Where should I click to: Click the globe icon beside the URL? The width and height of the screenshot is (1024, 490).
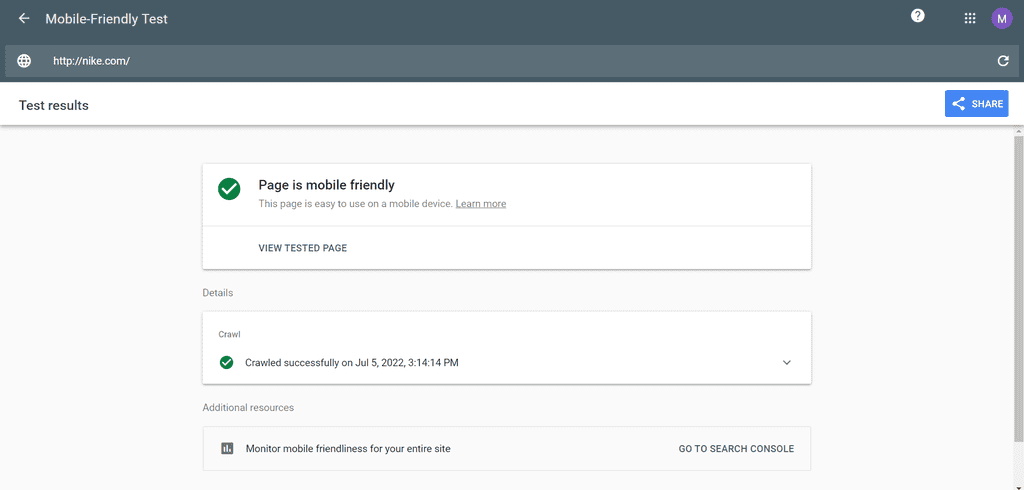tap(24, 61)
